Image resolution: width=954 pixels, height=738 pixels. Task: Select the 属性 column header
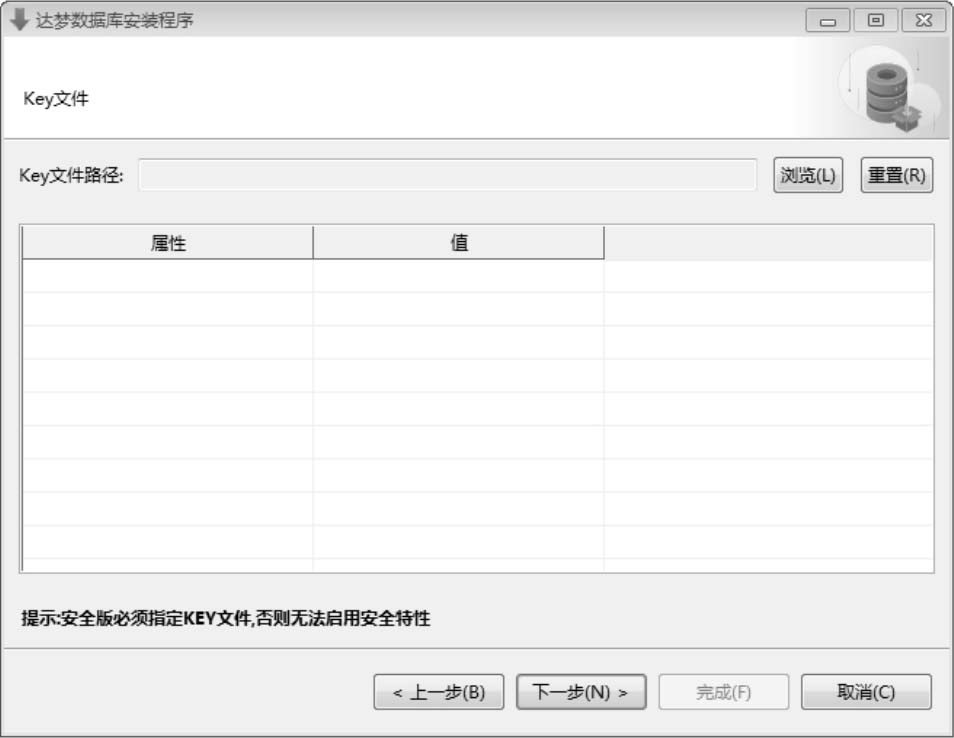[x=167, y=243]
